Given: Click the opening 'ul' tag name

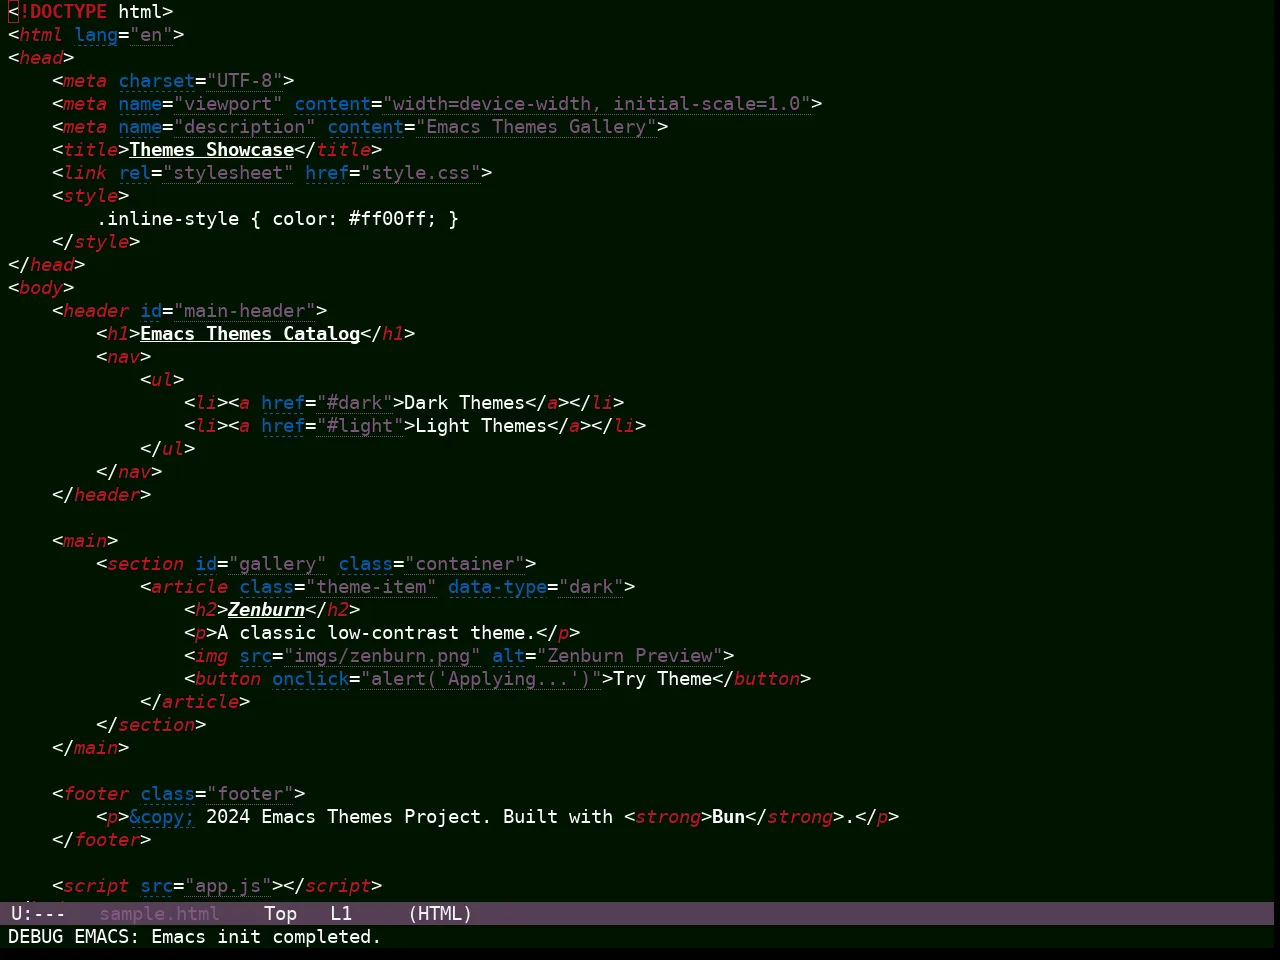Looking at the screenshot, I should [x=162, y=380].
